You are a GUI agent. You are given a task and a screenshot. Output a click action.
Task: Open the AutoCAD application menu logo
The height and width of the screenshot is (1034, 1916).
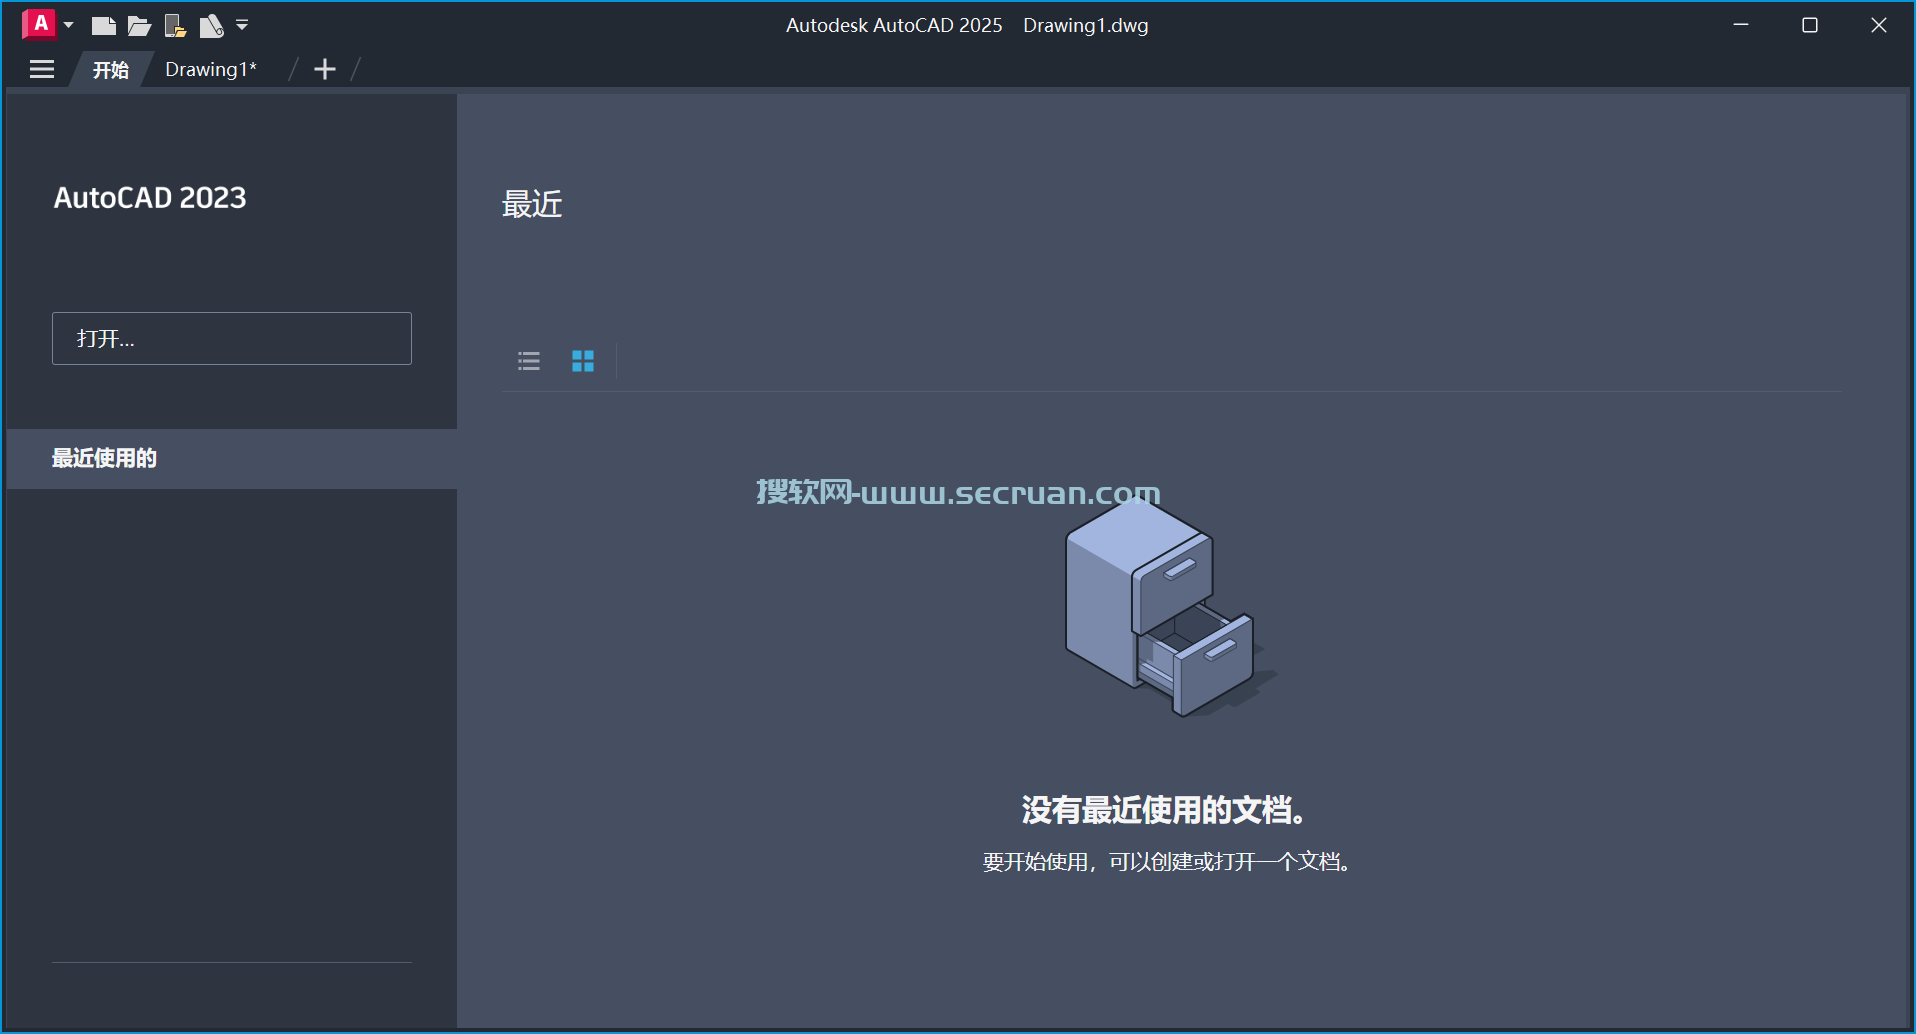coord(39,24)
